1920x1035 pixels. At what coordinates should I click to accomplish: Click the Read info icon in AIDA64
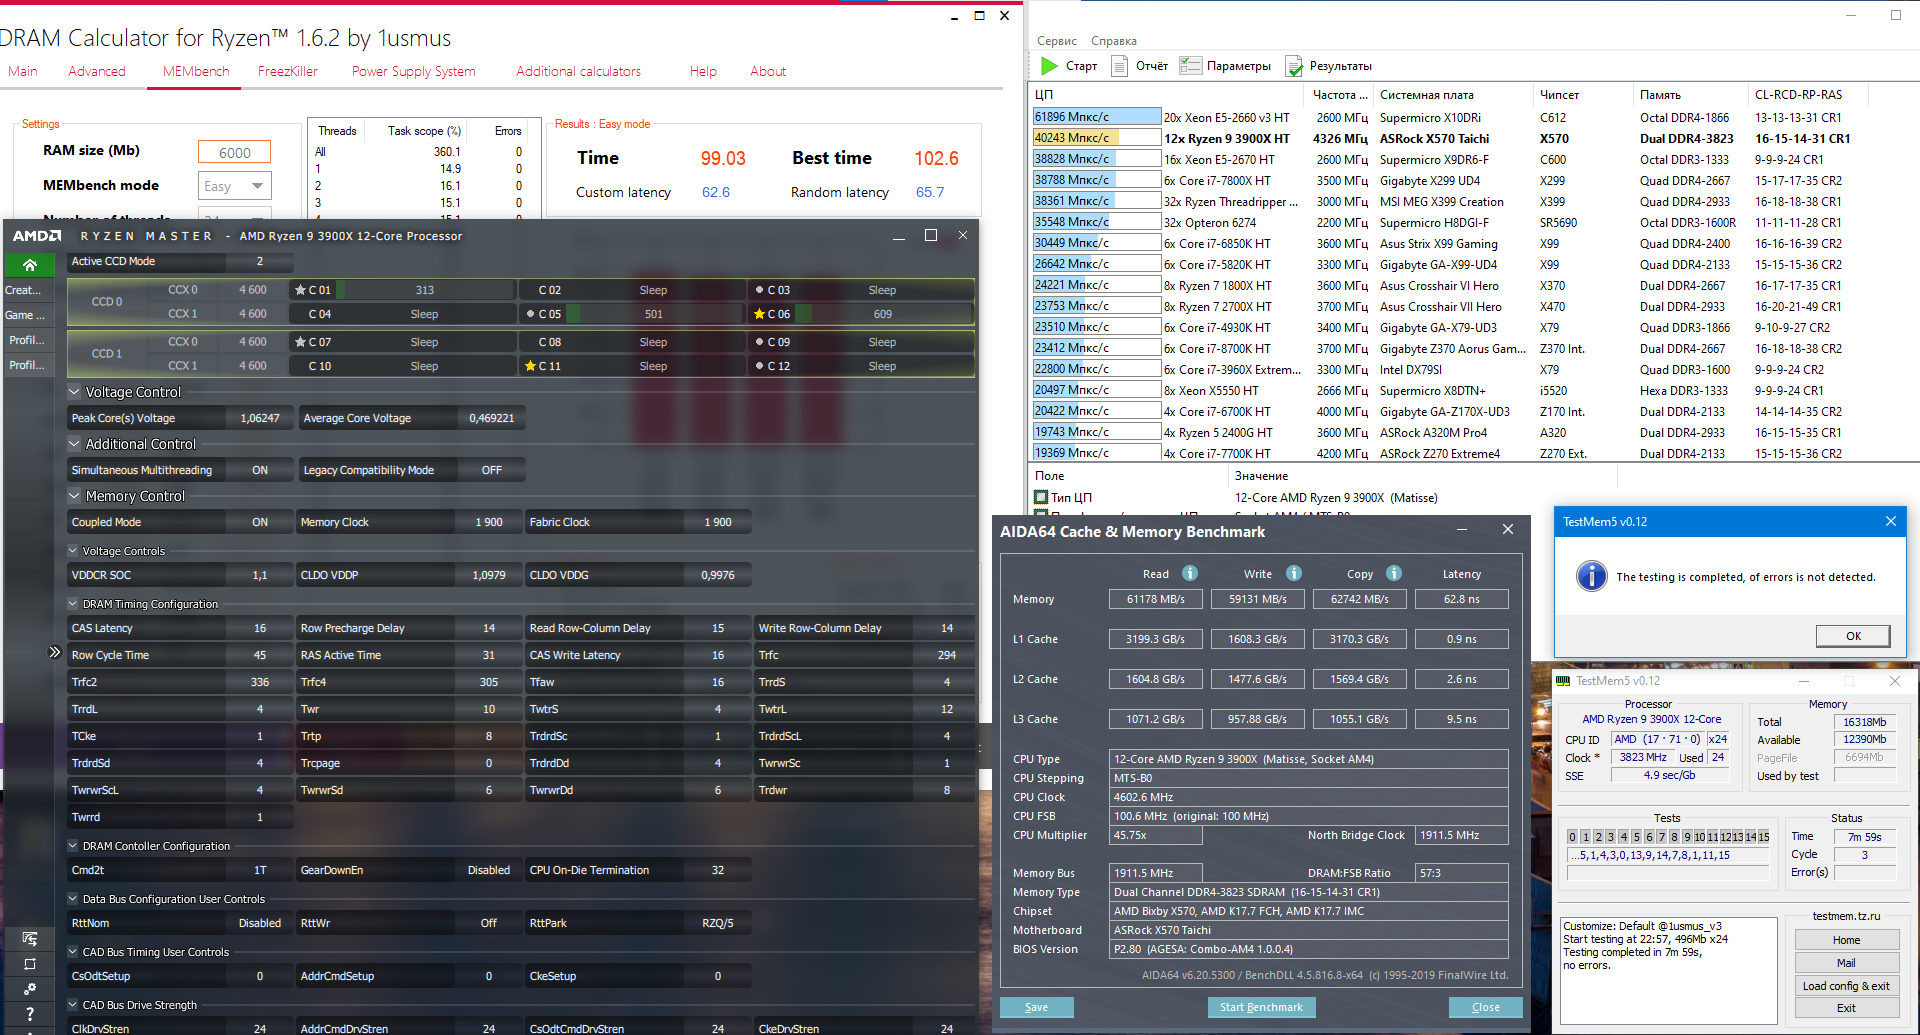[1190, 573]
